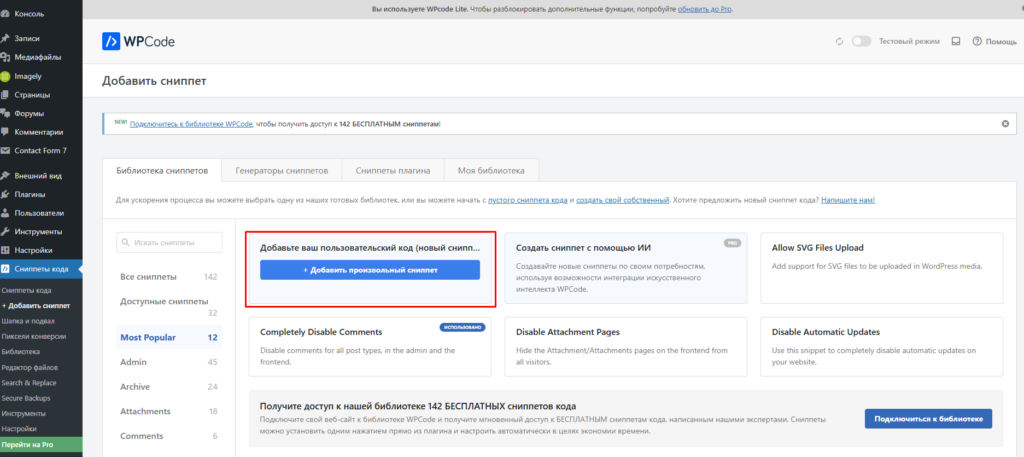Click the brush icon next to Внешний вид
Viewport: 1024px width, 457px height.
point(5,176)
